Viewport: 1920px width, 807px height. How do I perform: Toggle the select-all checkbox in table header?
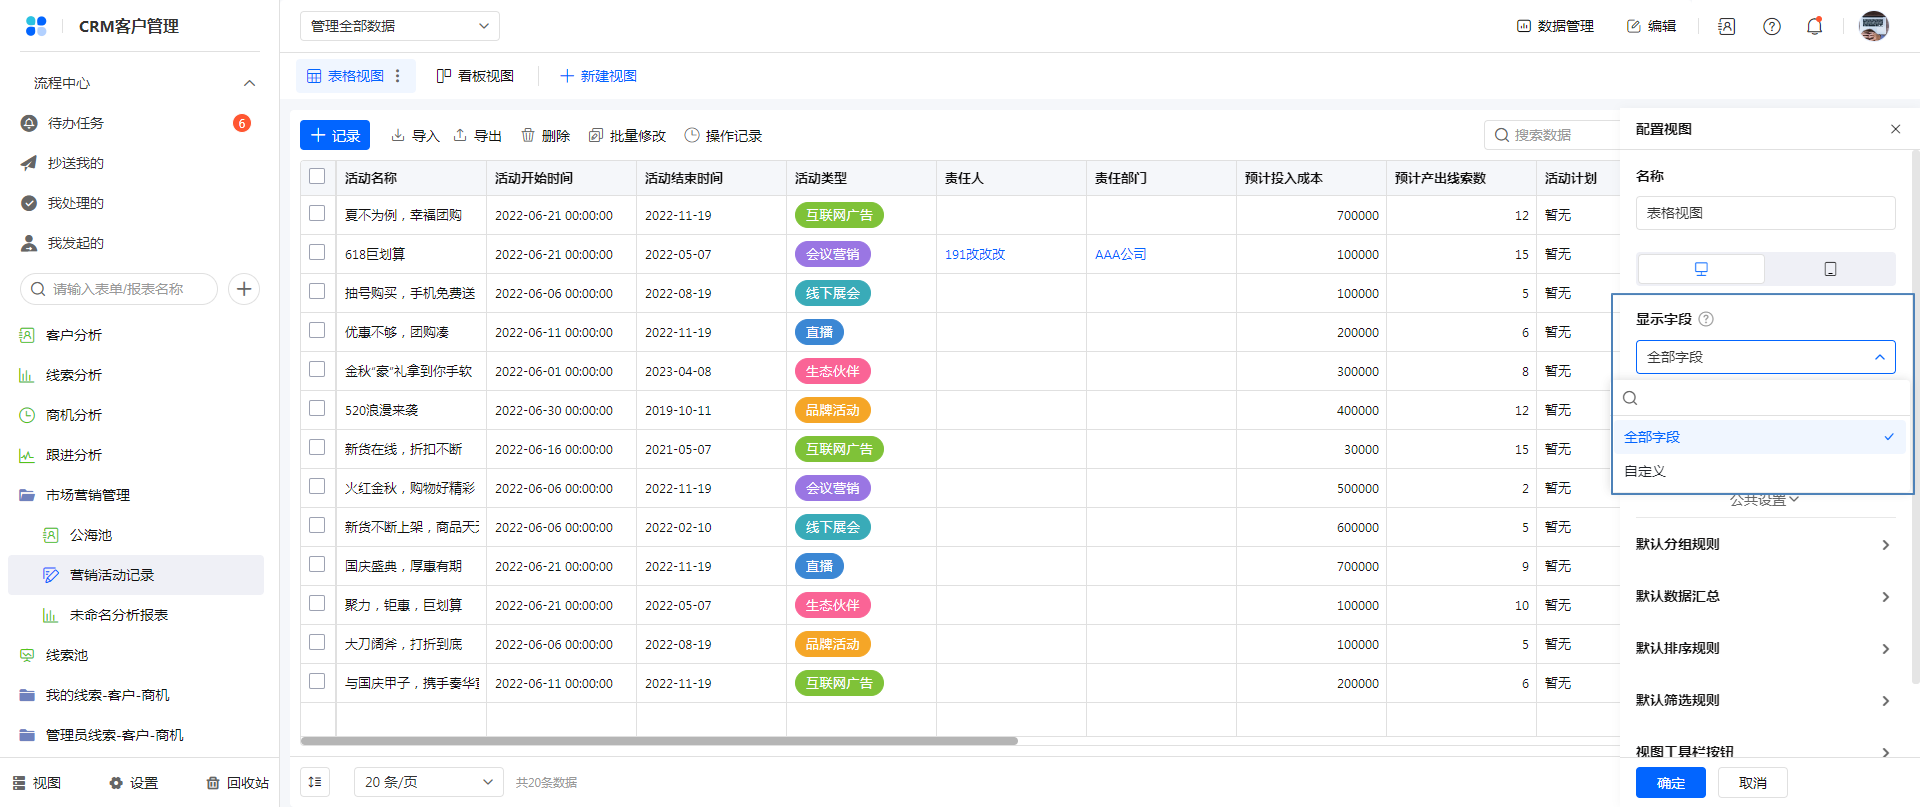[317, 177]
